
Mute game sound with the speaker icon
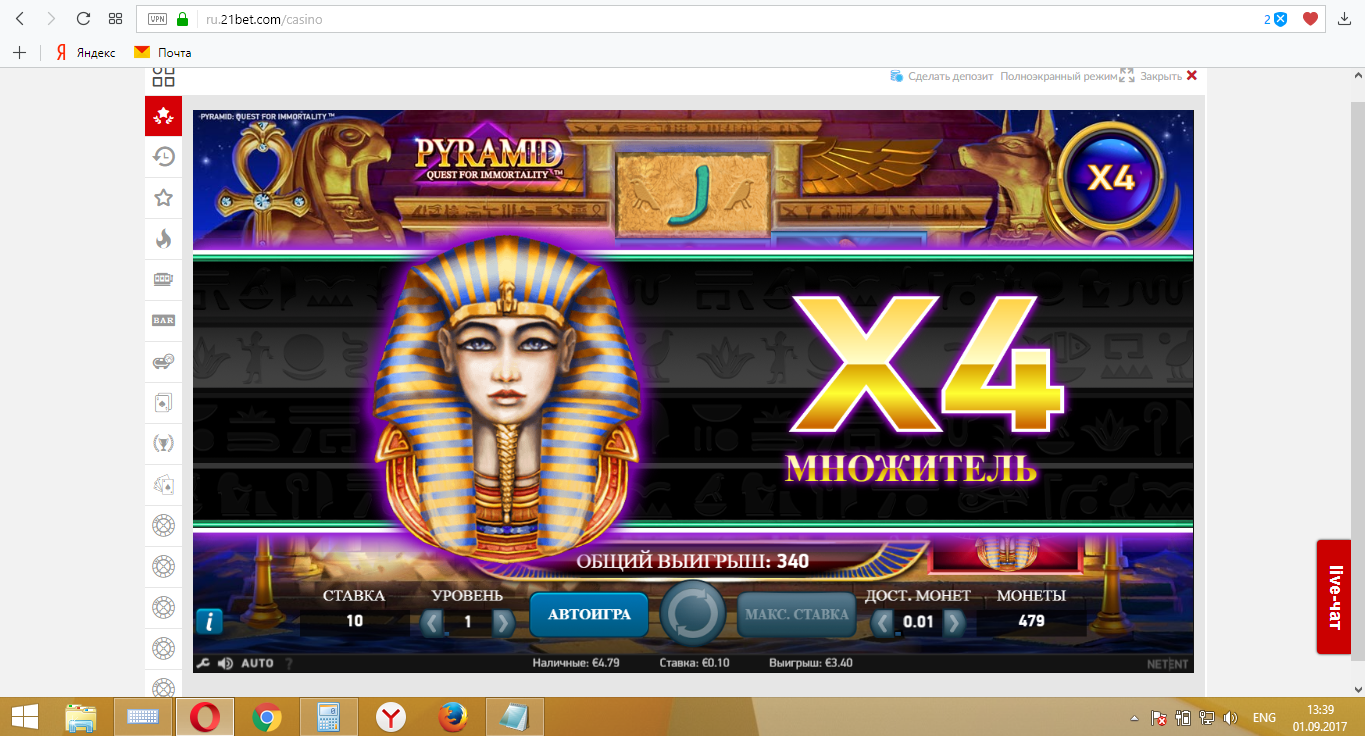pos(225,663)
